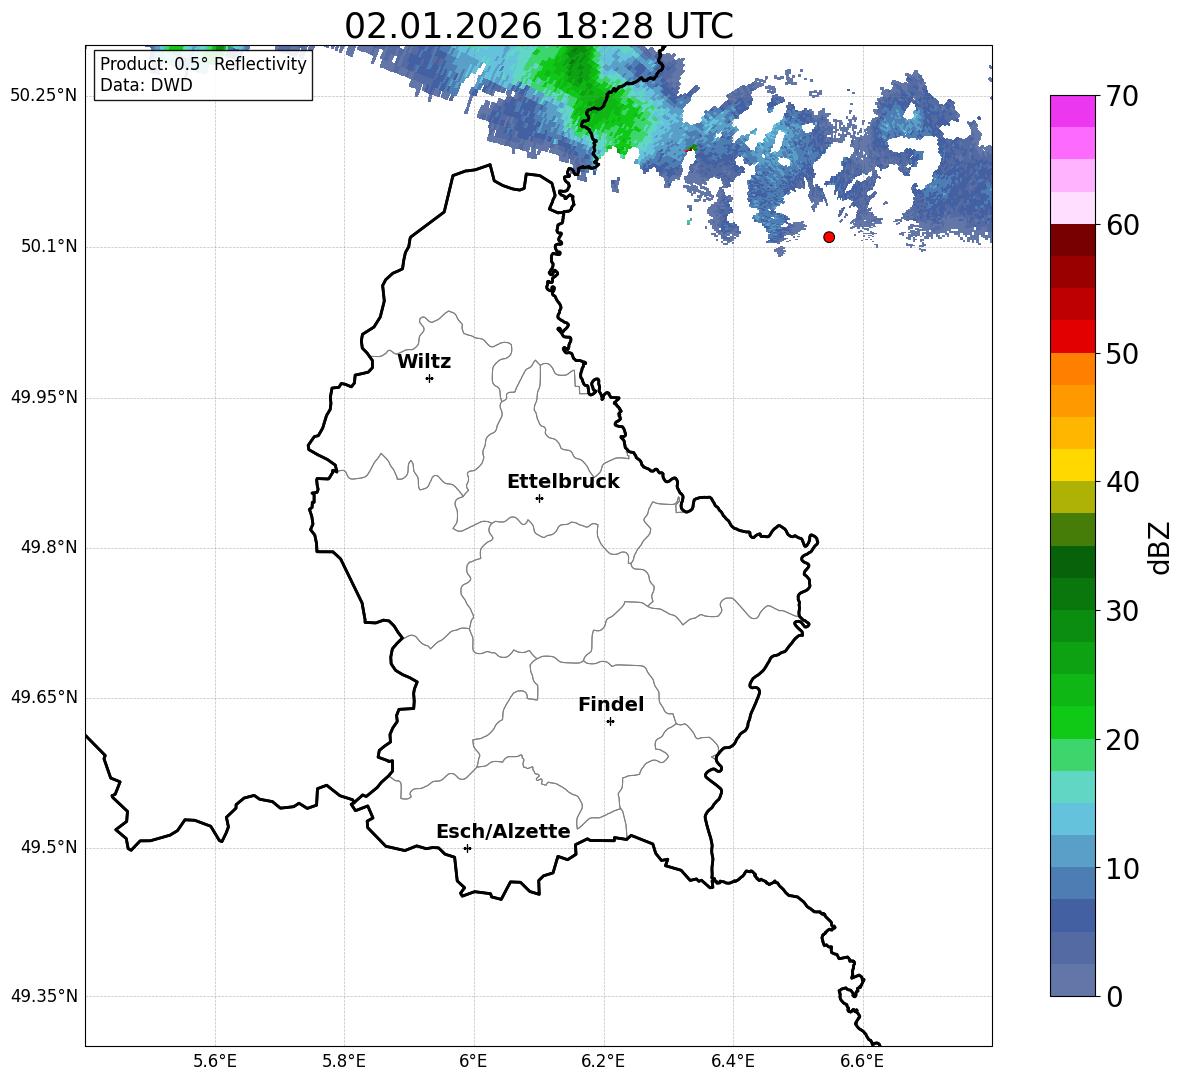
Task: Click the 50.25°N latitude tick label
Action: pos(44,96)
